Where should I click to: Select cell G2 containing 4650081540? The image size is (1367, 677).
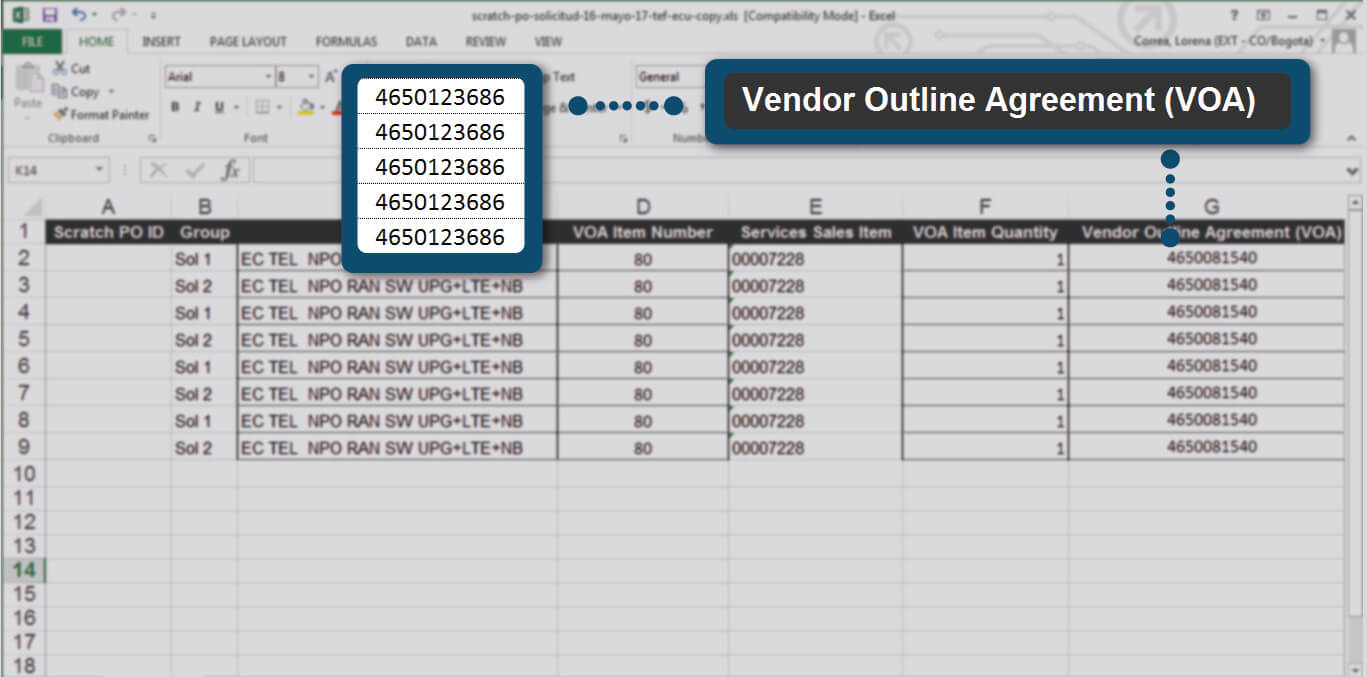coord(1210,258)
